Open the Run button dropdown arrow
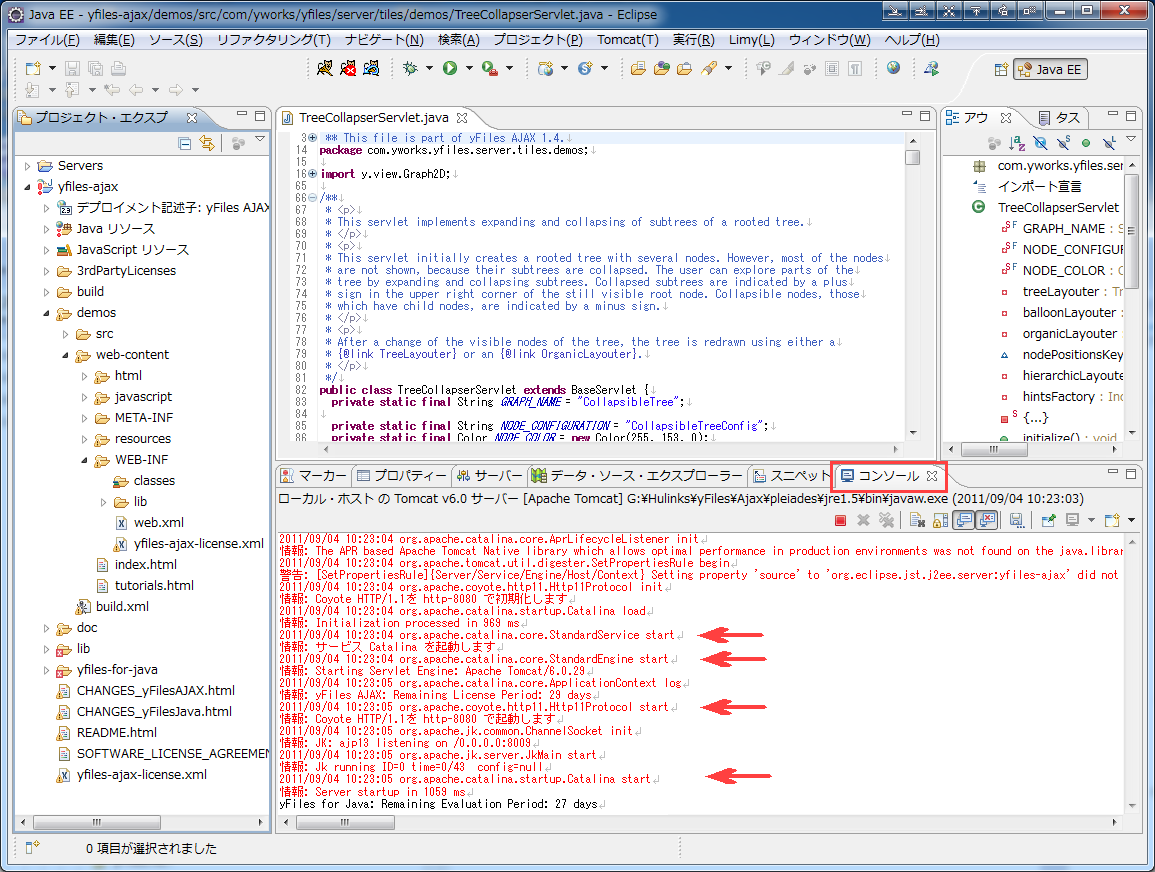Screen dimensions: 1155x872 [469, 68]
